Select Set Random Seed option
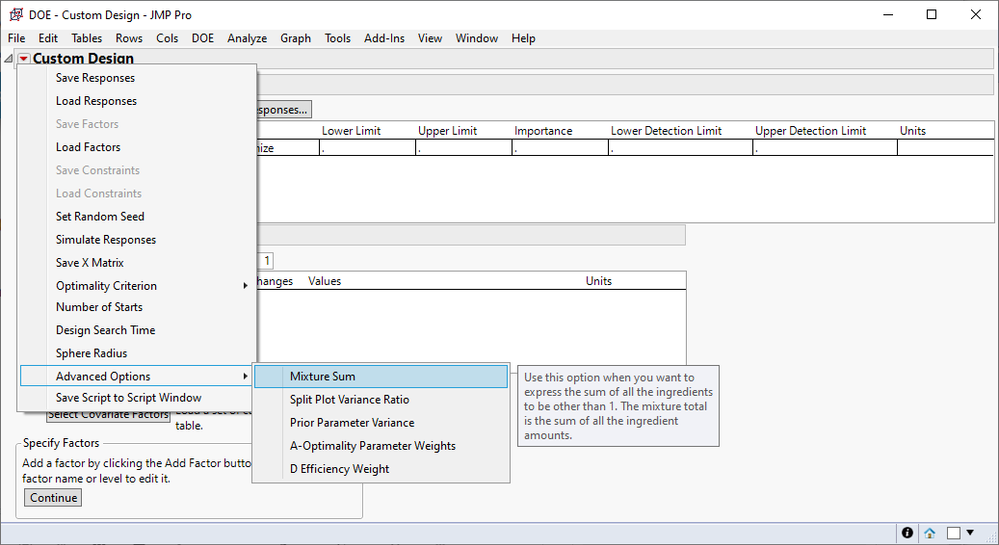This screenshot has height=545, width=999. coord(138,217)
